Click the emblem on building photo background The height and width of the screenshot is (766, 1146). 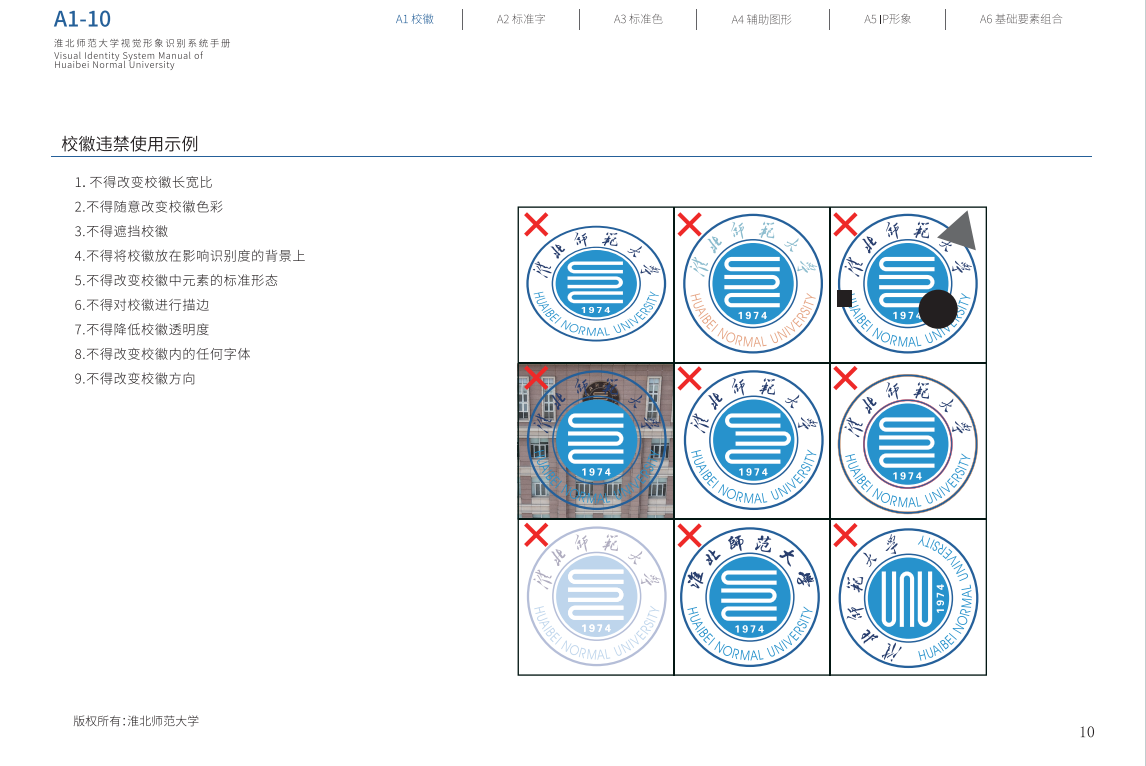pyautogui.click(x=596, y=441)
